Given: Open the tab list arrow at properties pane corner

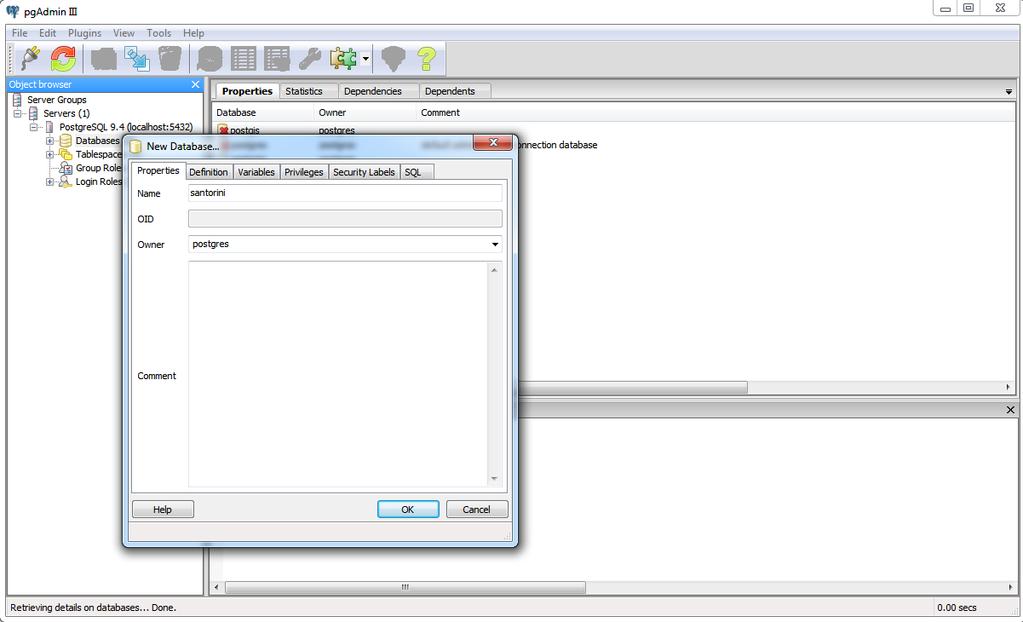Looking at the screenshot, I should pyautogui.click(x=1009, y=92).
